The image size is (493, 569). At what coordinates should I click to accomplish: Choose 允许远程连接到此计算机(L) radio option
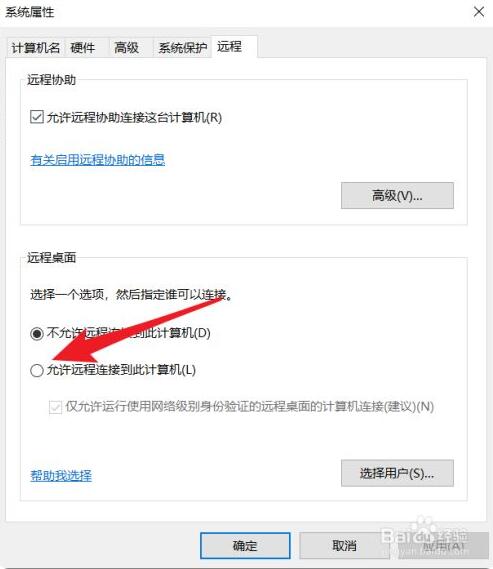tap(37, 370)
